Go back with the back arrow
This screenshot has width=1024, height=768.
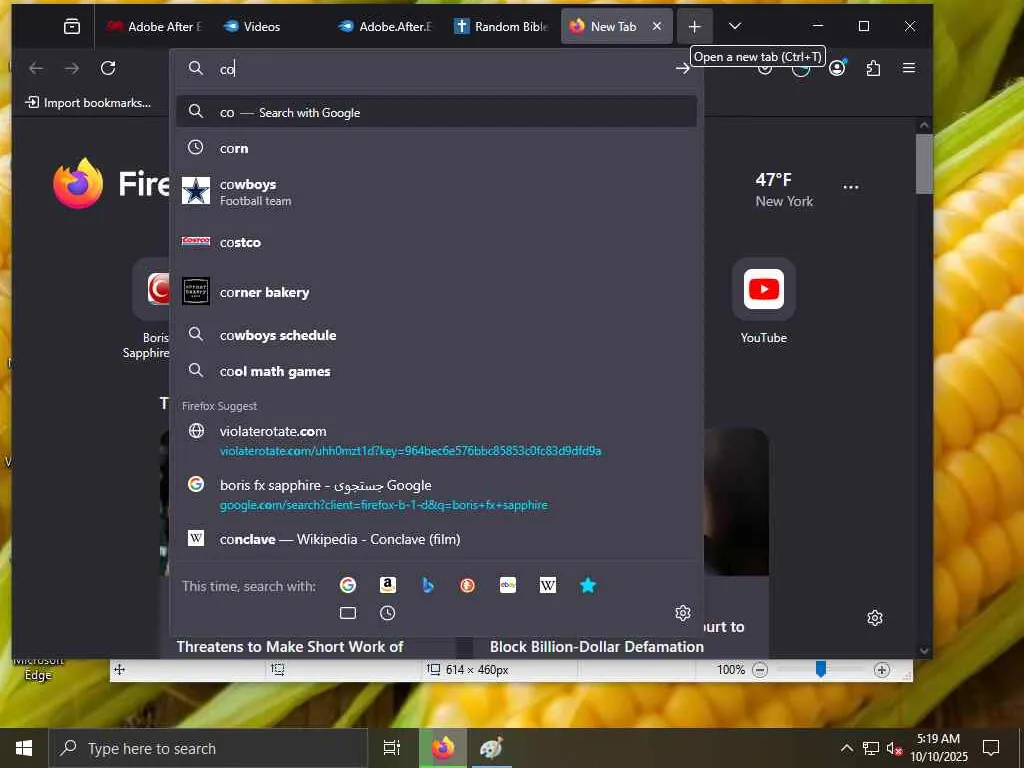[37, 68]
